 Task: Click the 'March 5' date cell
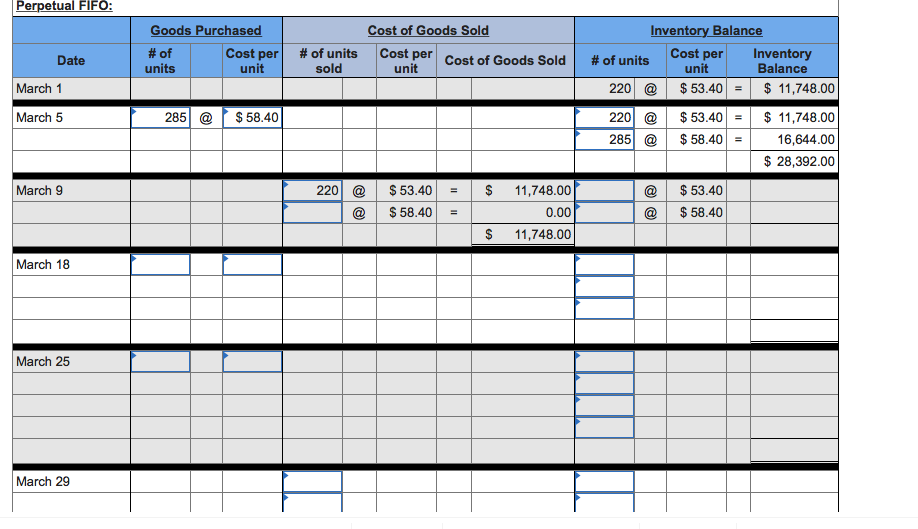click(x=71, y=118)
